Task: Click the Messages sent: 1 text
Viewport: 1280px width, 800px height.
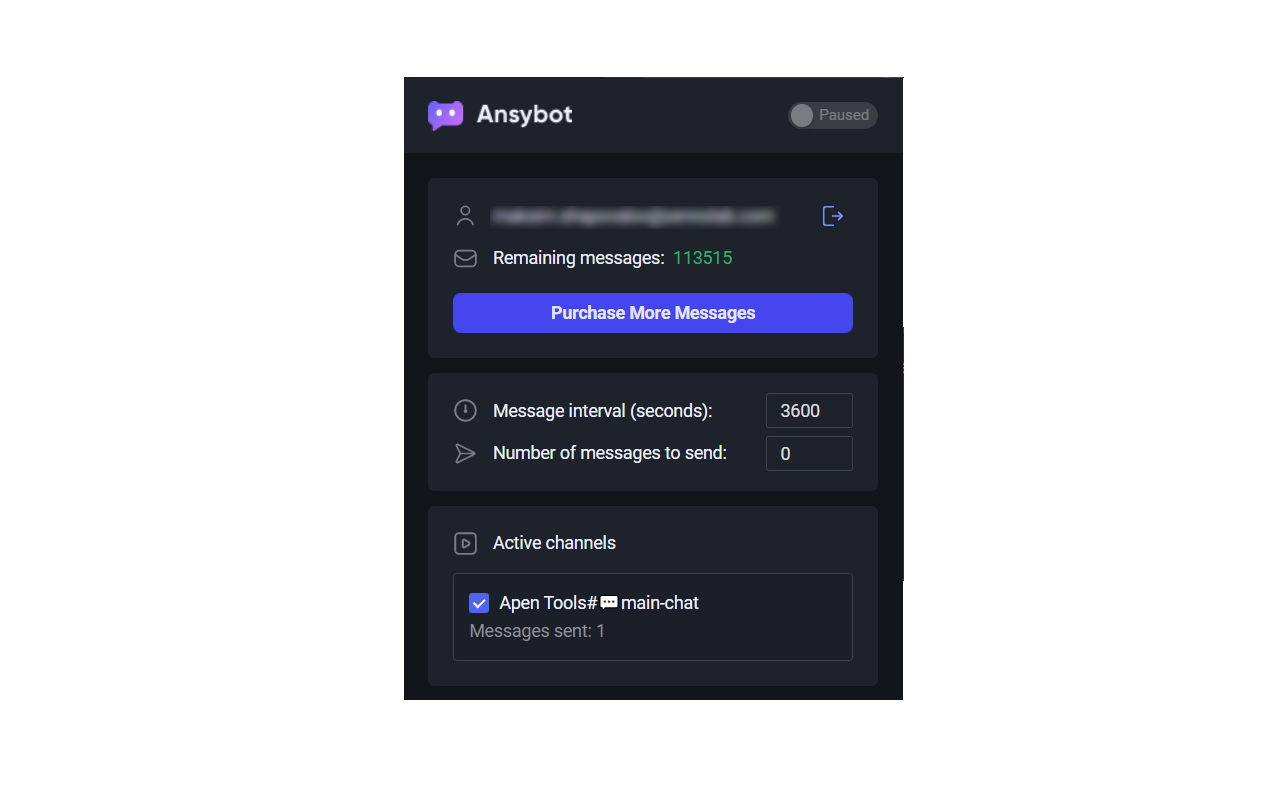Action: (537, 631)
